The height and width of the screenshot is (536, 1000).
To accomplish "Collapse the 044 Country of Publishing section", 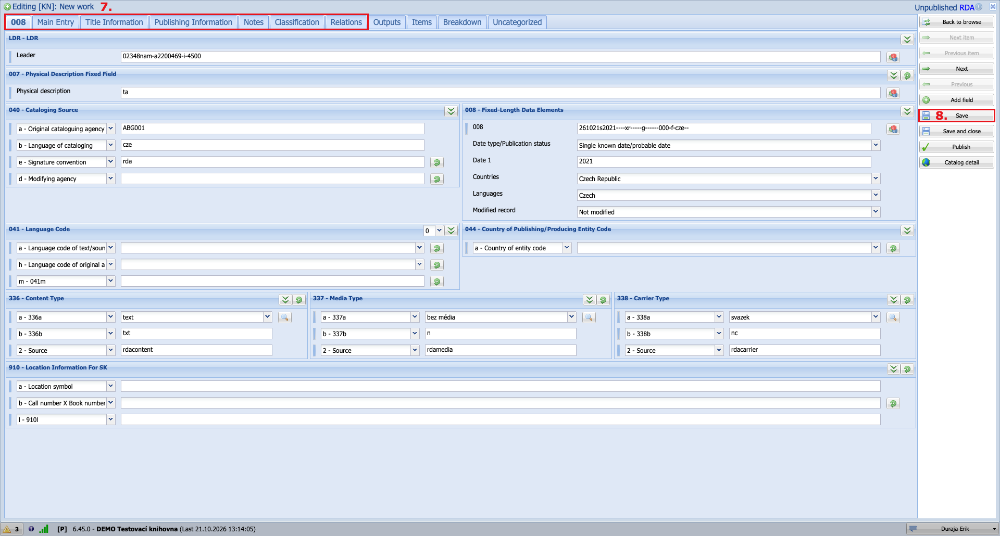I will pos(907,230).
